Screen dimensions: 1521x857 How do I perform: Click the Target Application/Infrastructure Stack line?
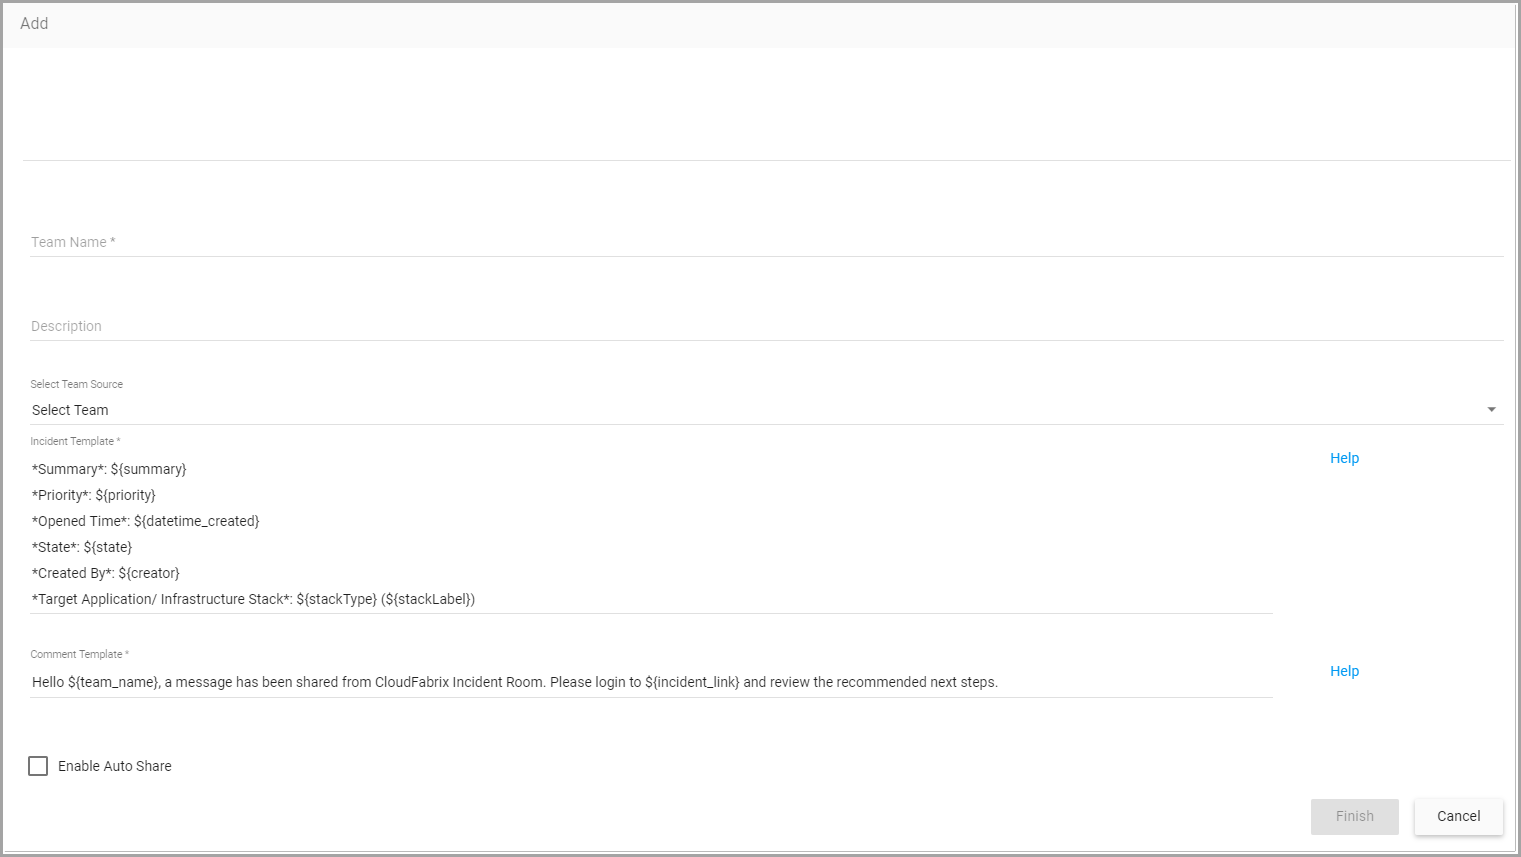254,599
